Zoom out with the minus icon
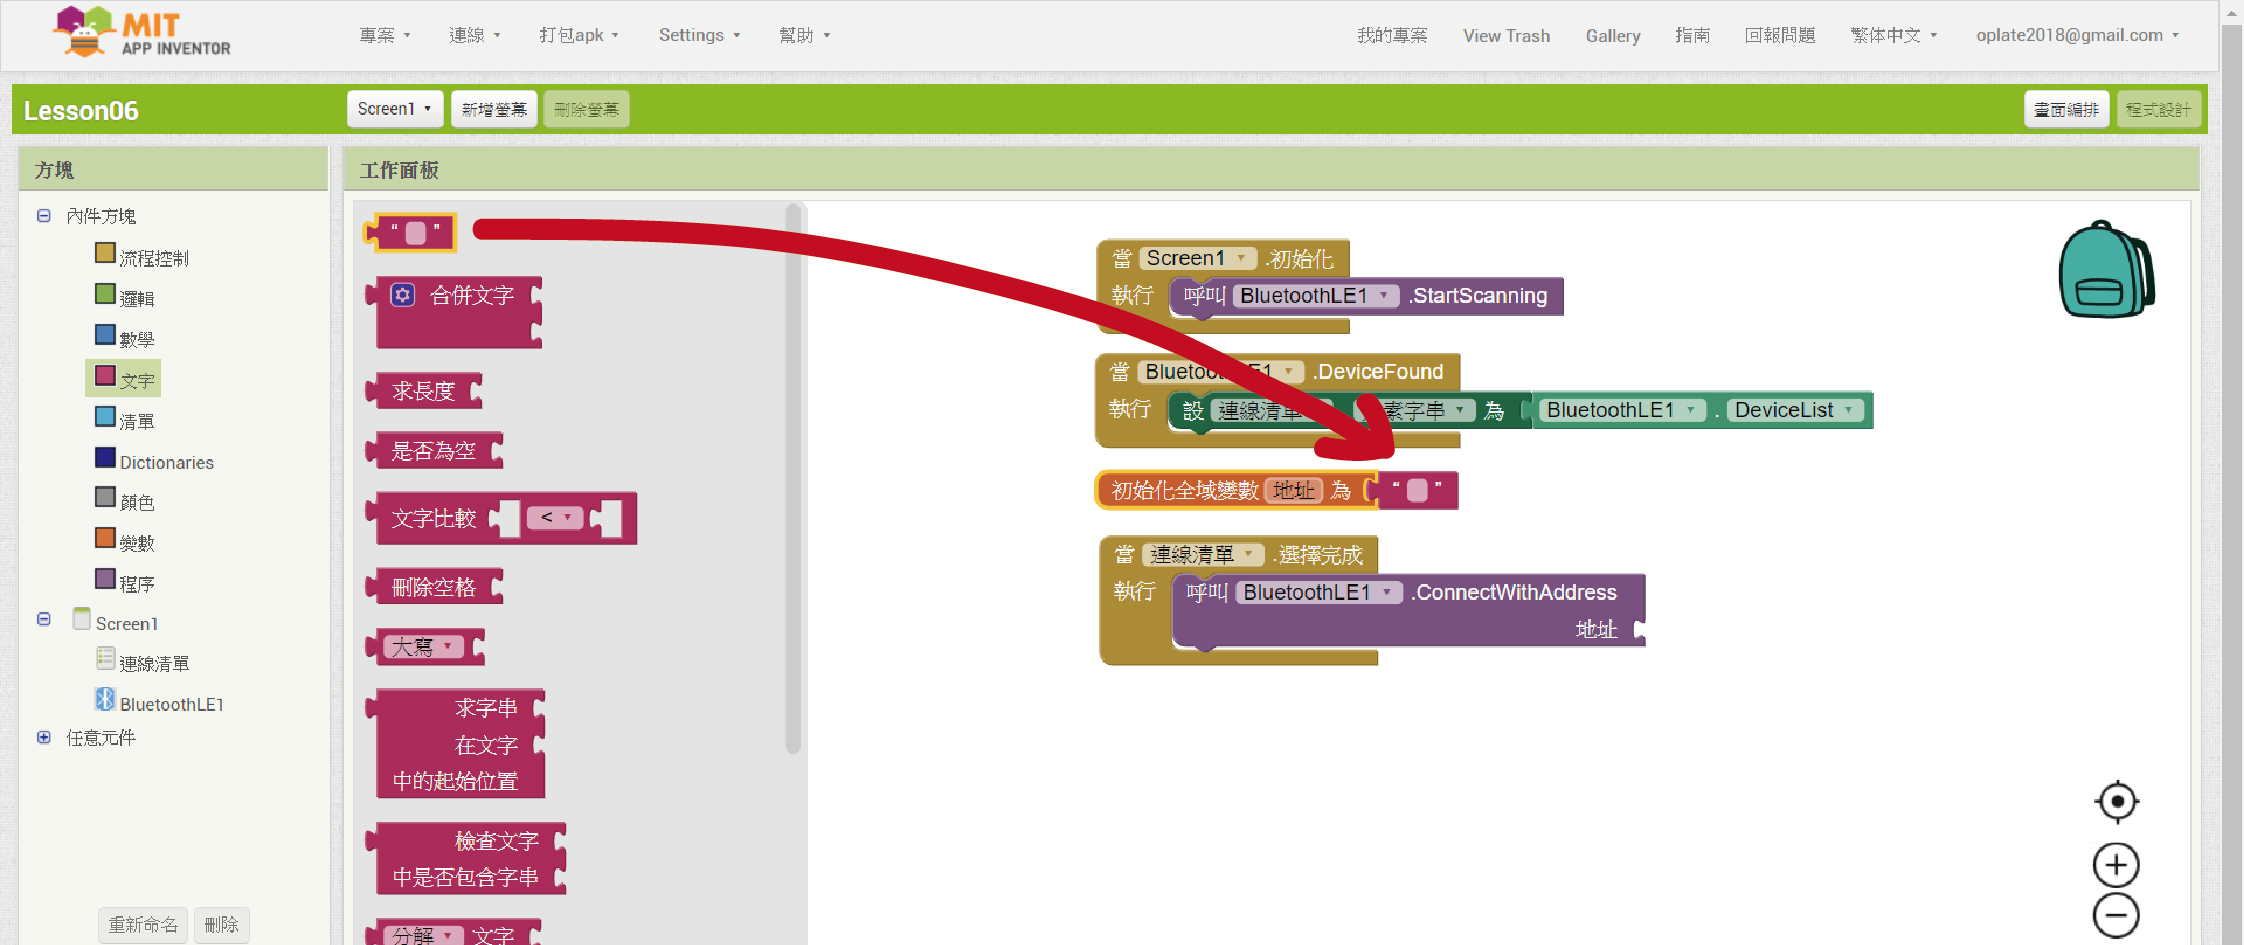 click(x=2116, y=915)
